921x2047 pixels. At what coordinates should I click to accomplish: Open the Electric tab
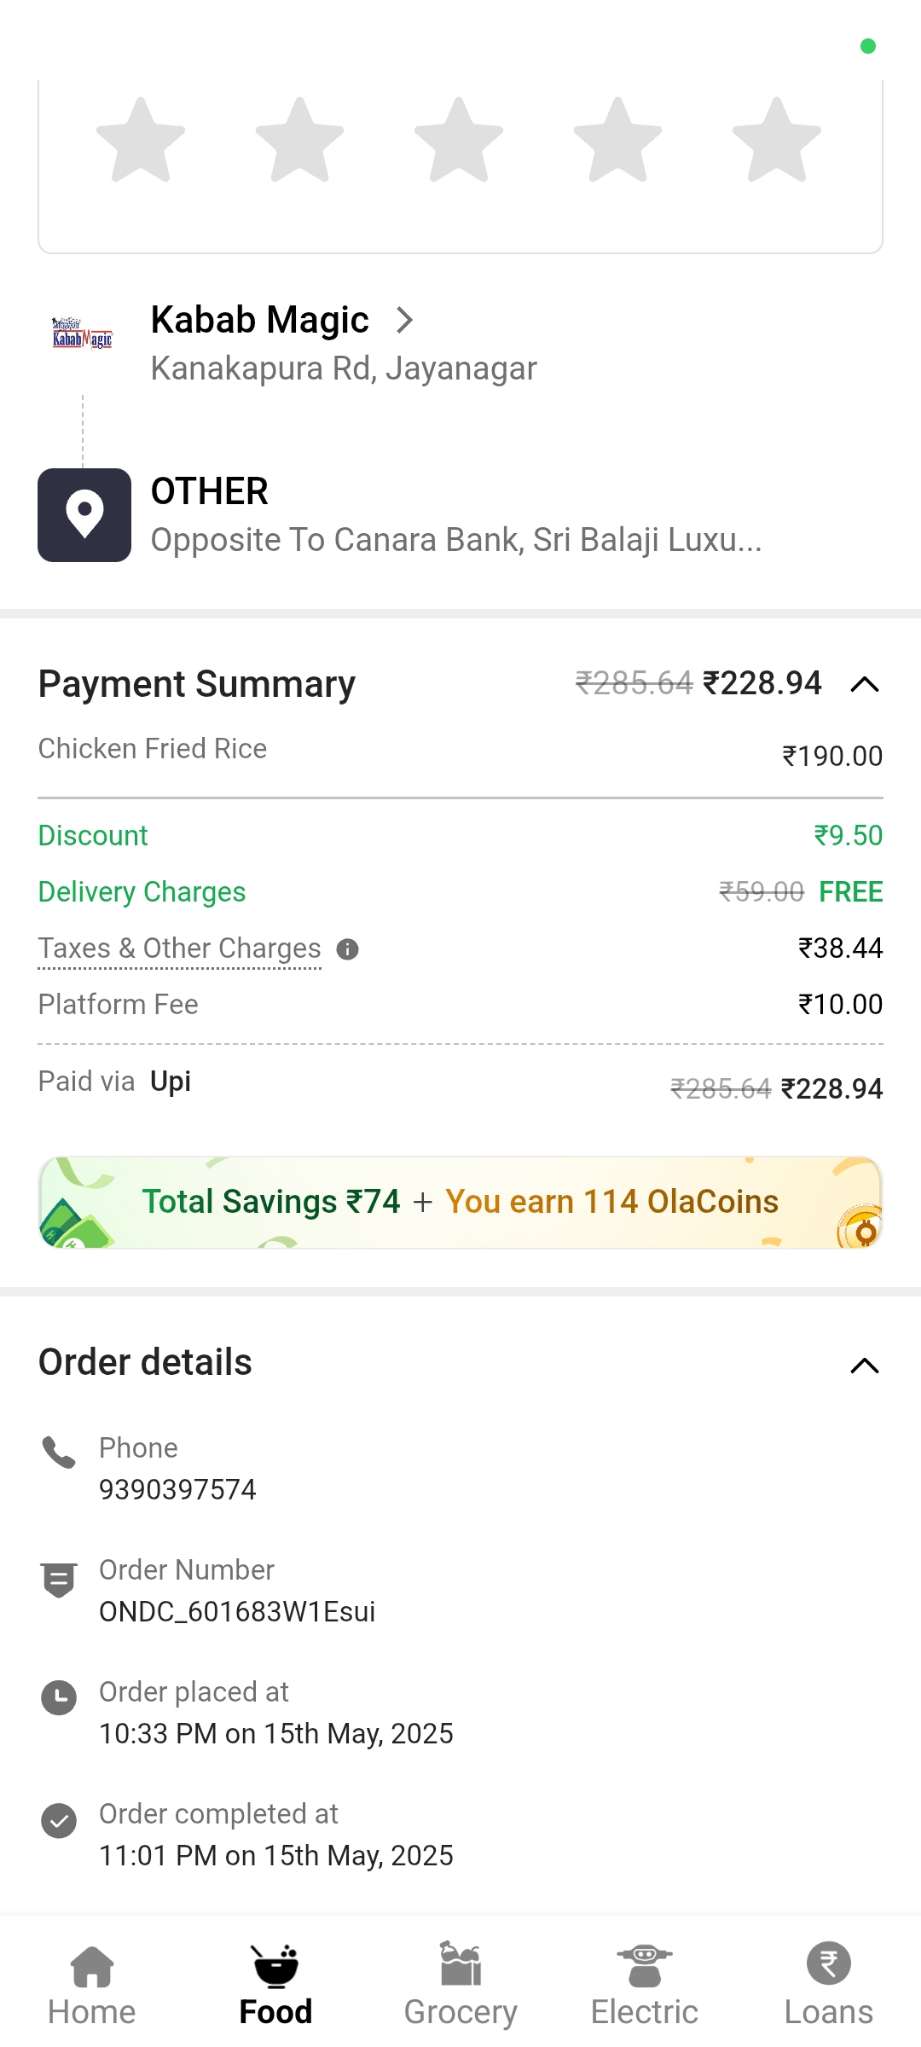tap(644, 1984)
